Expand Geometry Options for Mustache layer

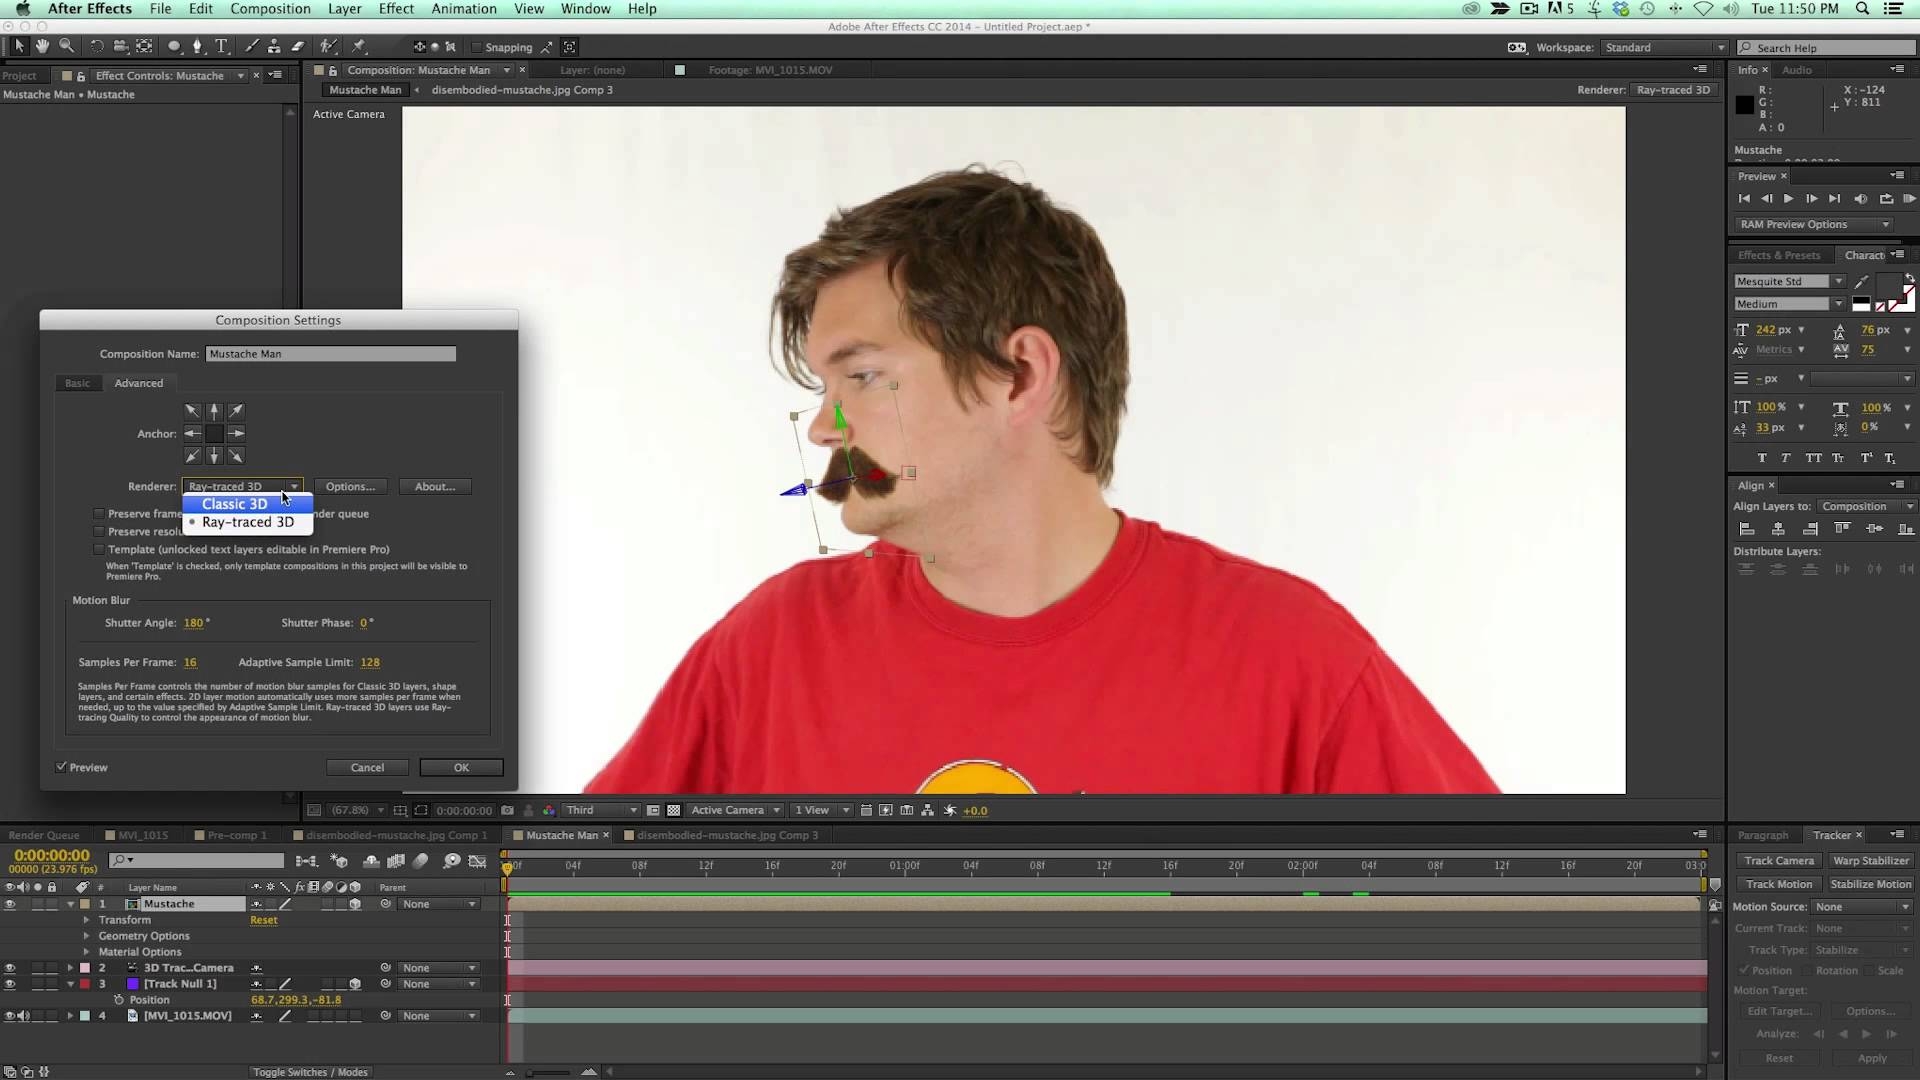pos(87,936)
